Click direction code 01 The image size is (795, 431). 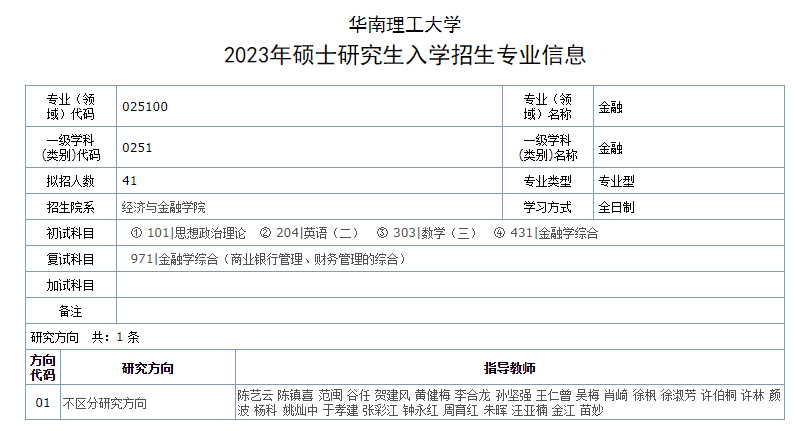coord(43,403)
